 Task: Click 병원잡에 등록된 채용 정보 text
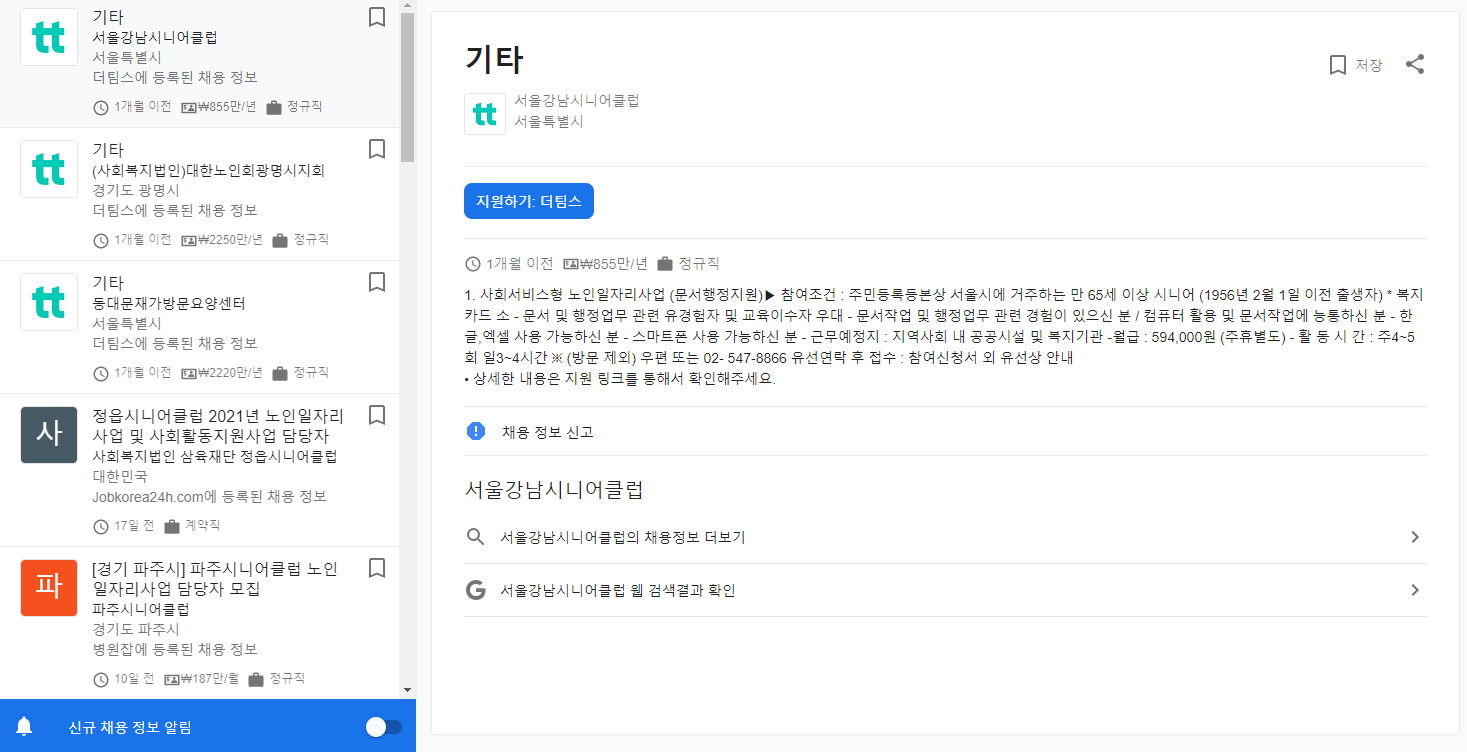tap(175, 649)
